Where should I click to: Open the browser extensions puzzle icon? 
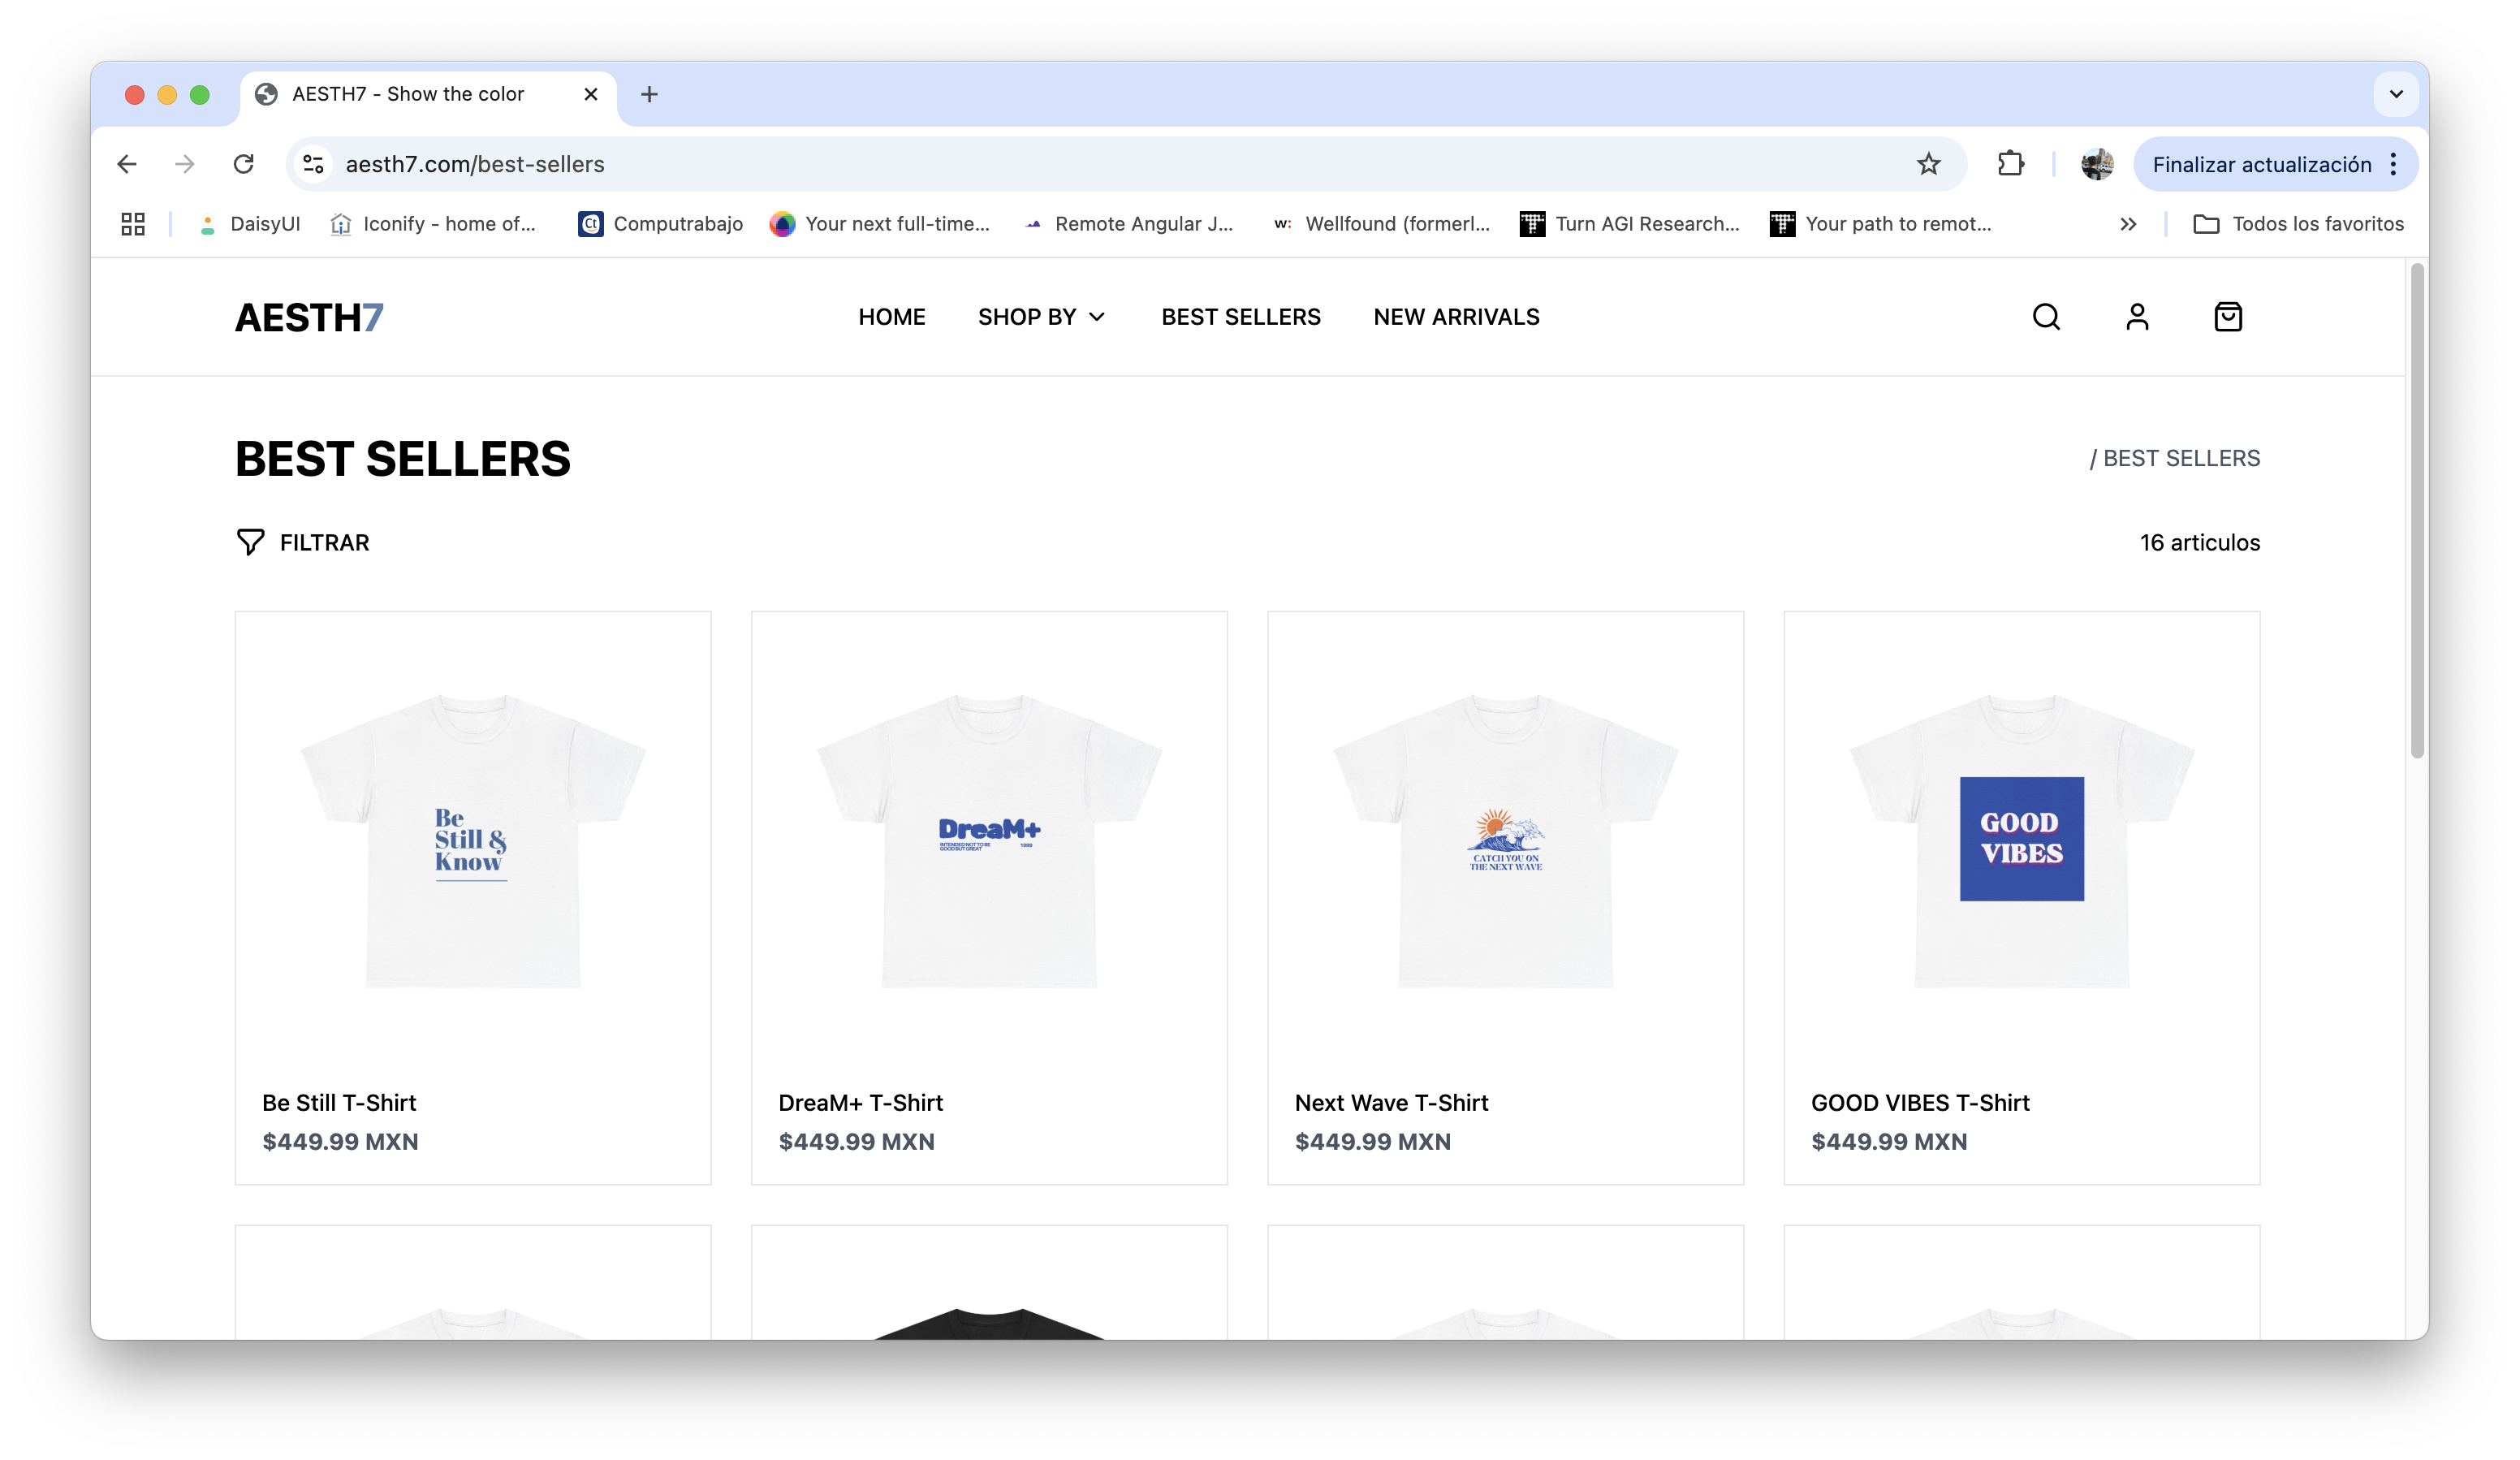point(2010,164)
